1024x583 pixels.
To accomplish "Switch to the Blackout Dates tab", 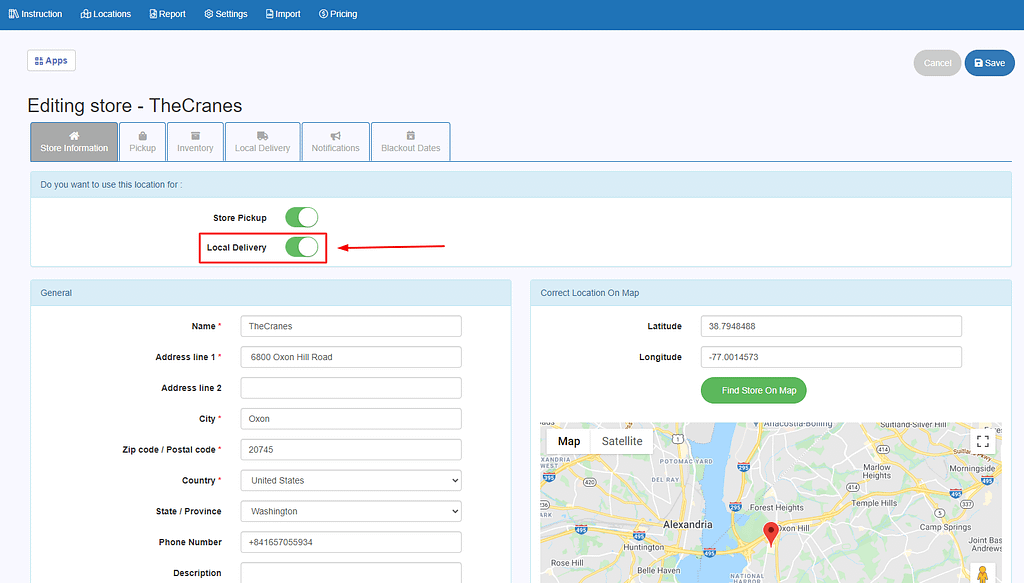I will [411, 142].
